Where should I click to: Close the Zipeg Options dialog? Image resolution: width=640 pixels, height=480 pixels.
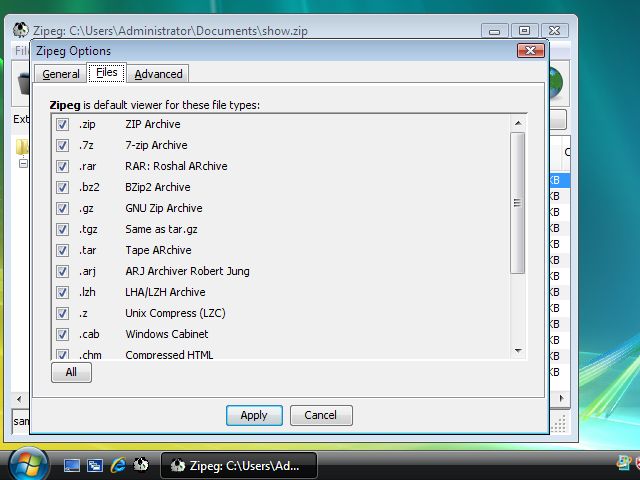pos(531,51)
